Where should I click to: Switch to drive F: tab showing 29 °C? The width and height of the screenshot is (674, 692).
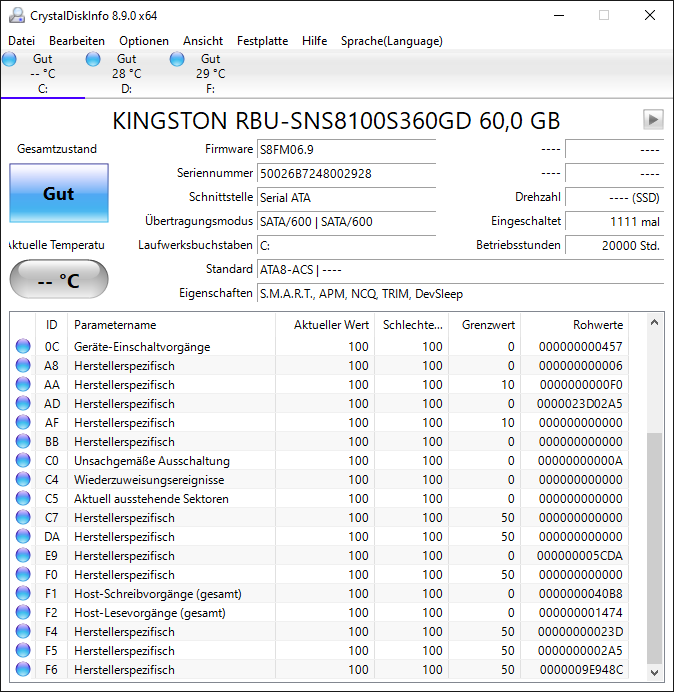pos(211,74)
